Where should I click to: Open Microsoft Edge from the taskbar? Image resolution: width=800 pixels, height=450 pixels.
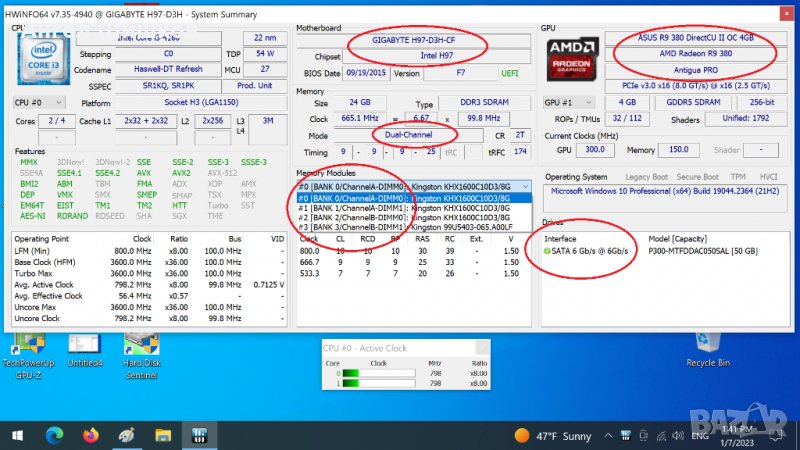55,435
